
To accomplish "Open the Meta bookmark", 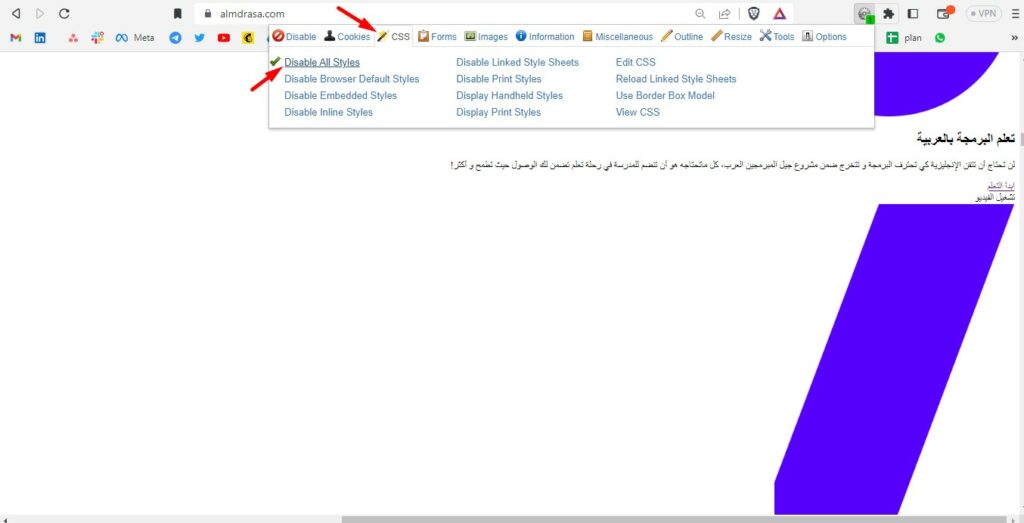I will 135,38.
